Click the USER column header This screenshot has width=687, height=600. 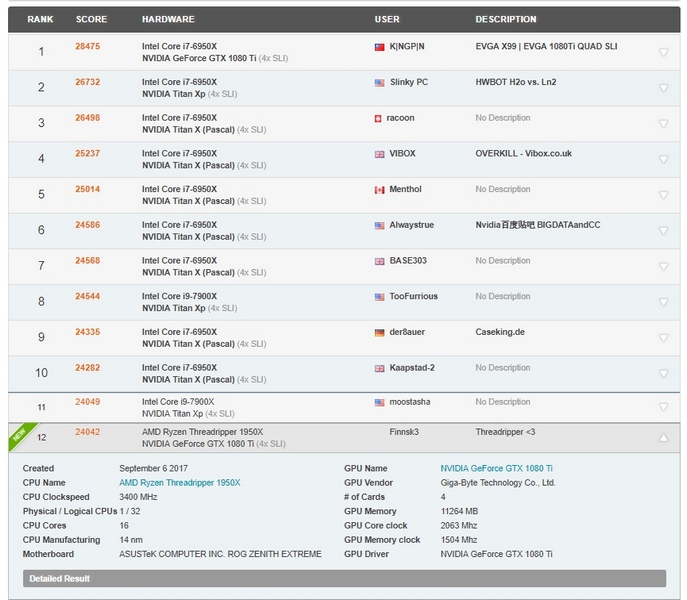(x=387, y=19)
